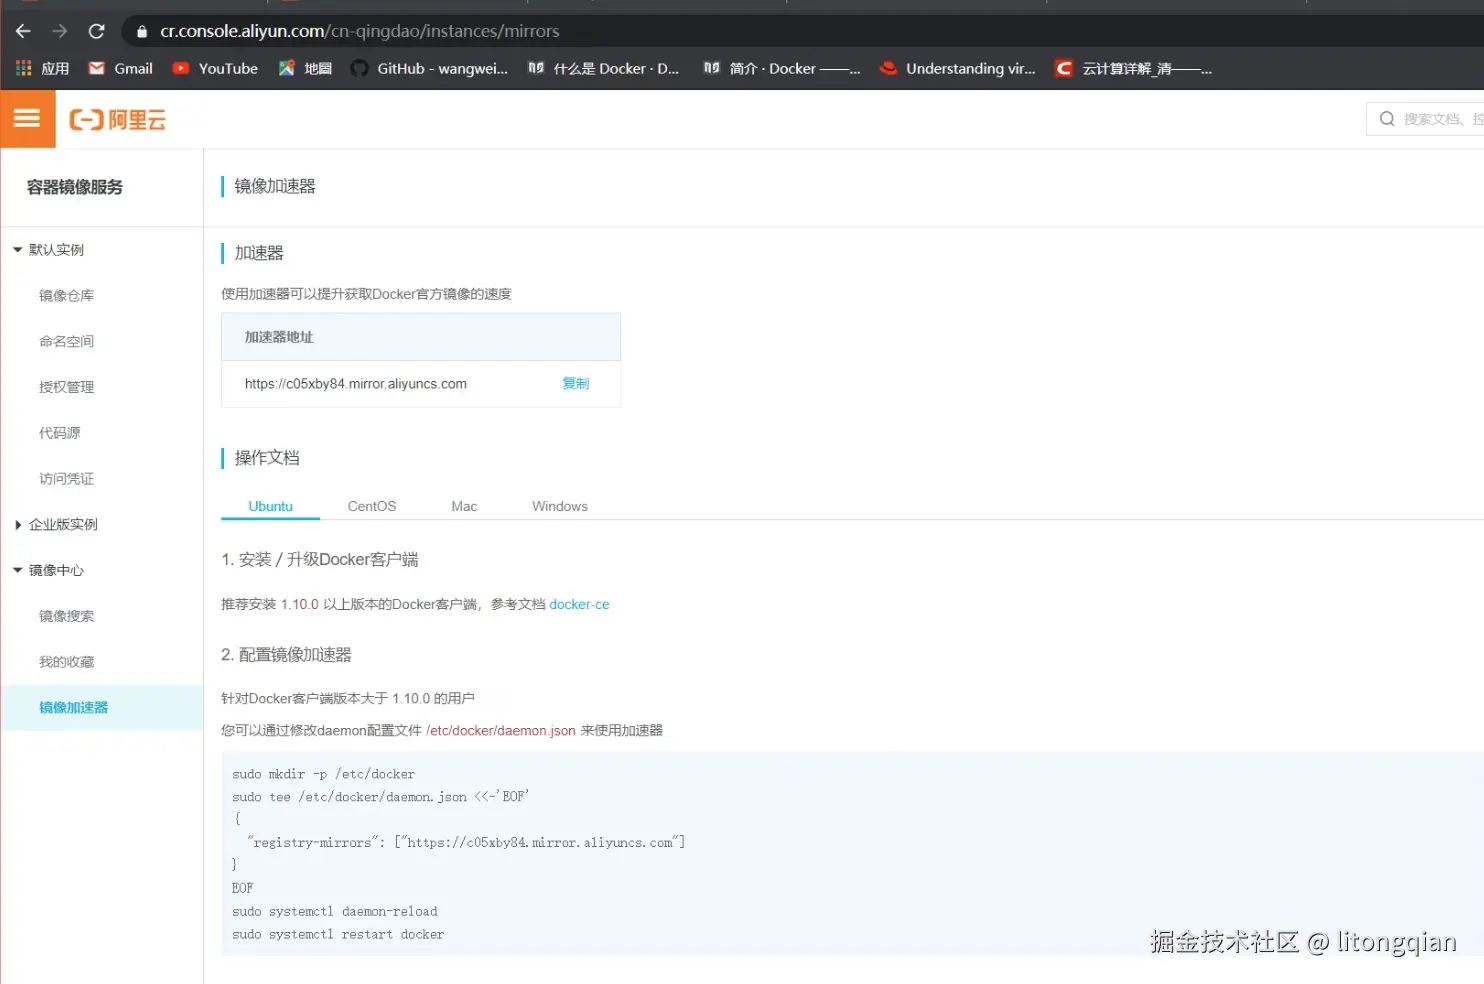Switch to the CentOS tab
Screen dimensions: 1484x984
(x=372, y=506)
